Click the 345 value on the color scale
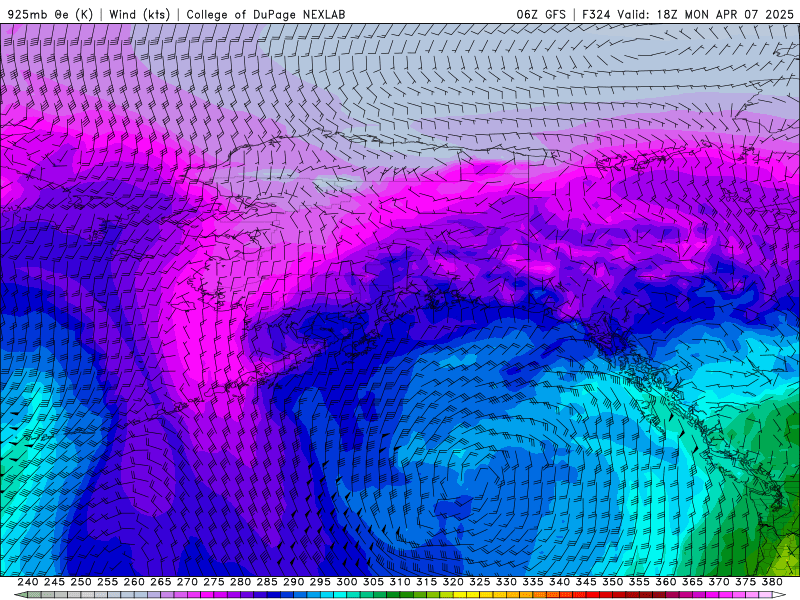800x600 pixels. [586, 582]
